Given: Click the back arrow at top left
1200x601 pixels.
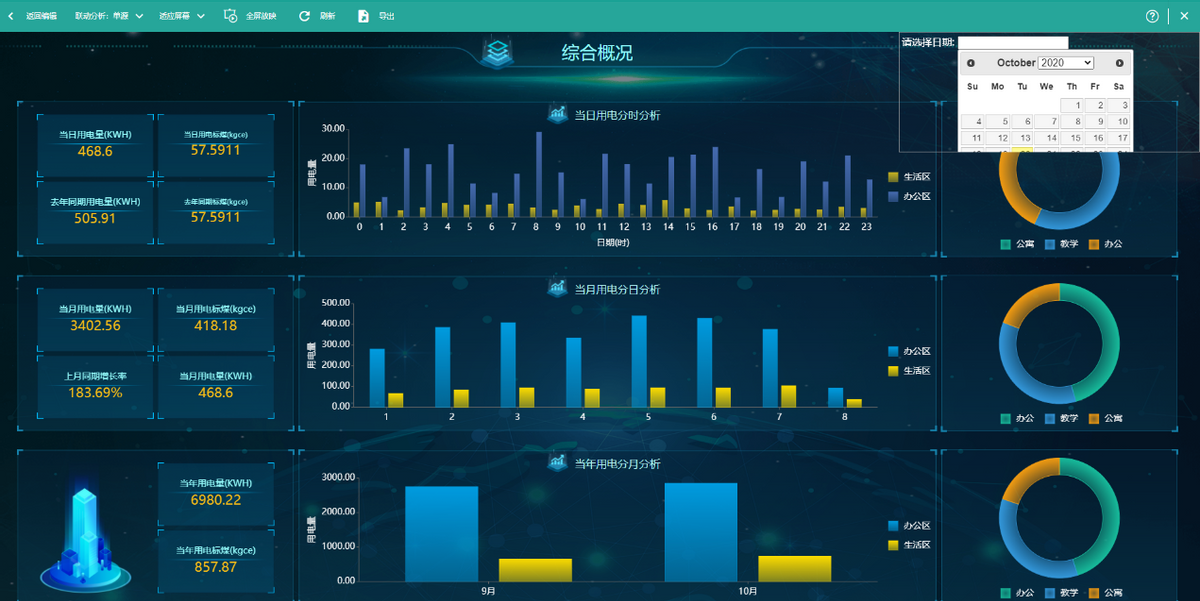Looking at the screenshot, I should 10,15.
